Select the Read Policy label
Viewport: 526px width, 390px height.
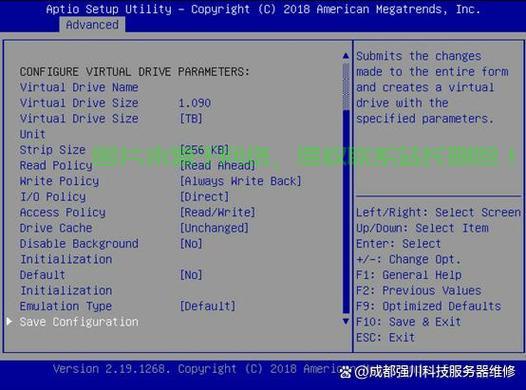click(56, 165)
